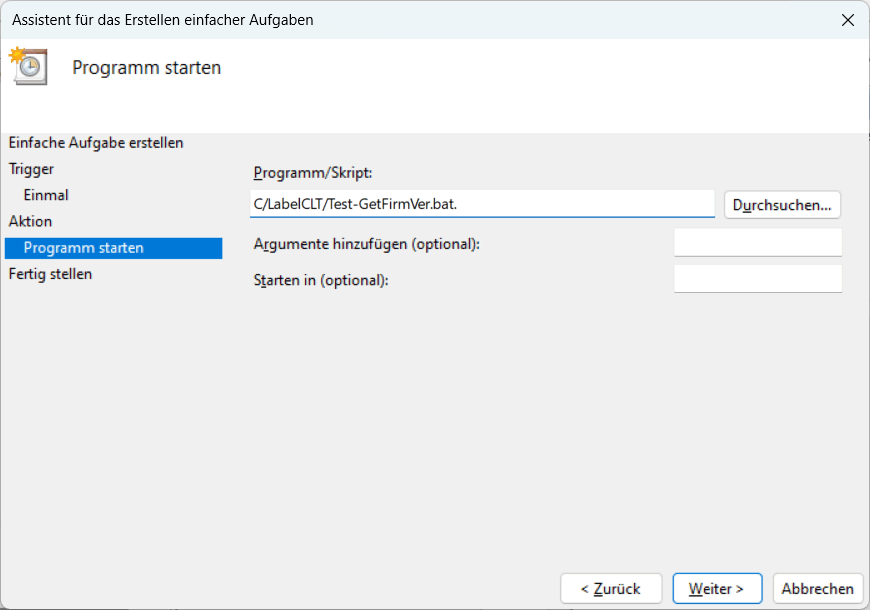Proceed with the 'Weiter >' button
This screenshot has height=610, width=870.
pos(717,589)
